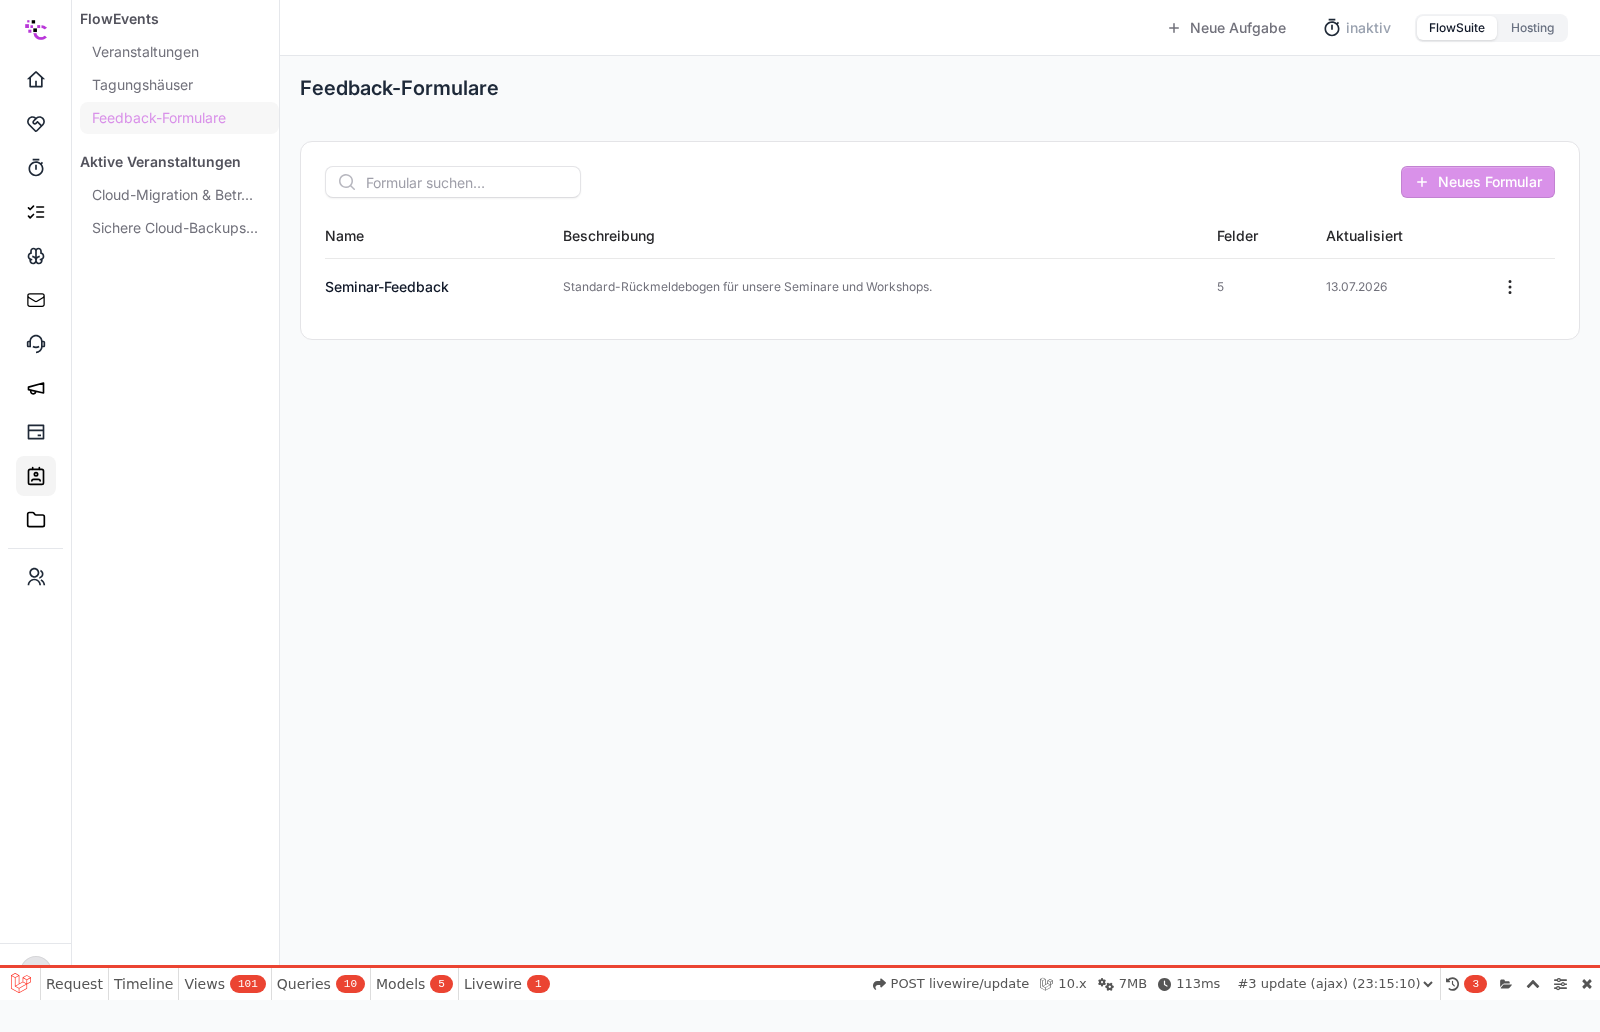
Task: Open the mail envelope sidebar icon
Action: pos(36,299)
